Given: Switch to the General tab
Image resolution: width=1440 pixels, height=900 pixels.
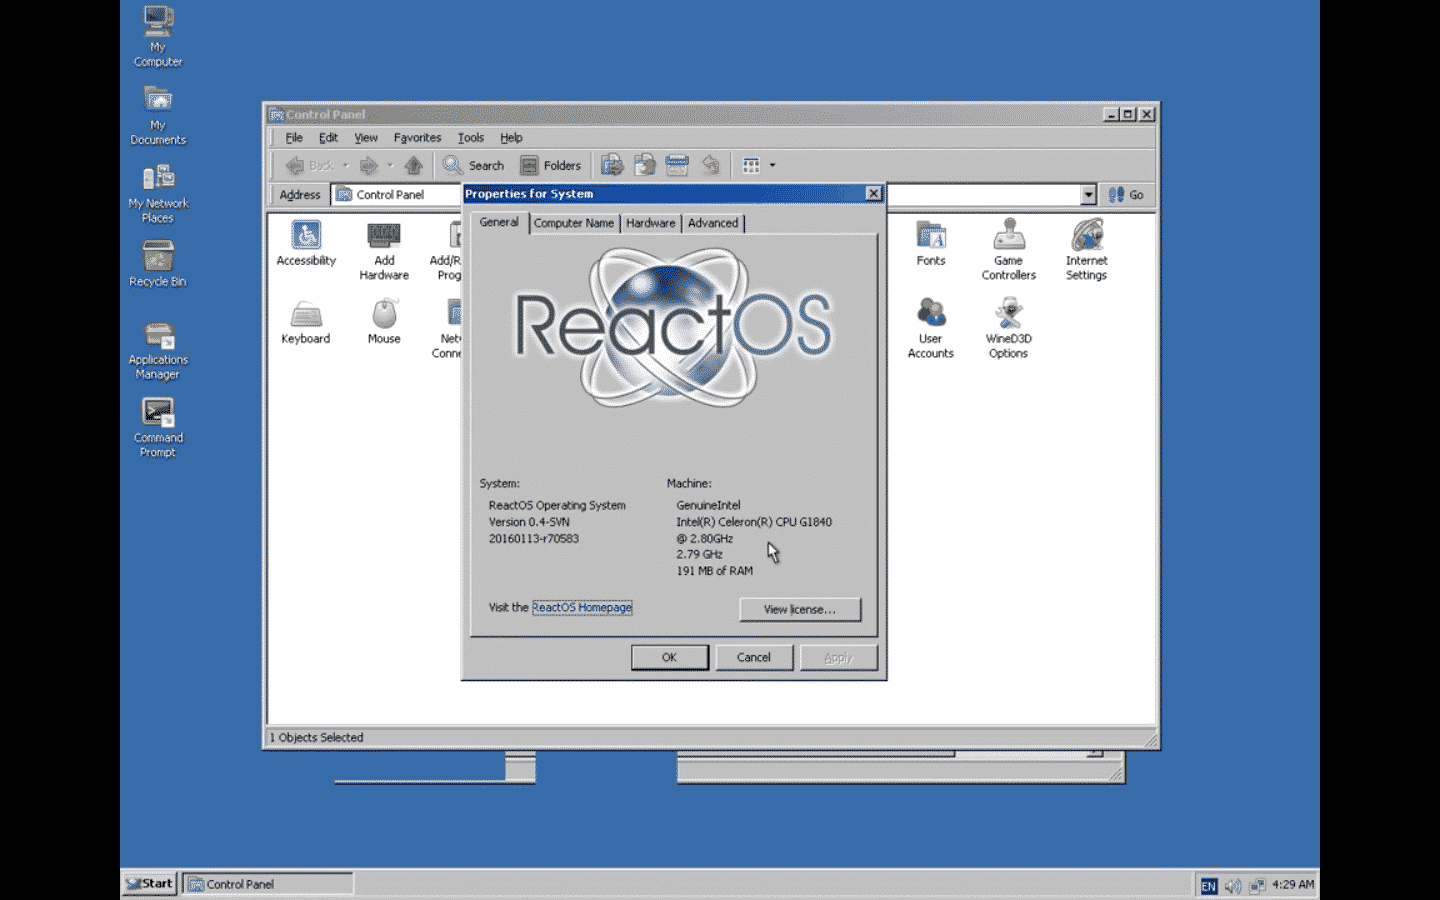Looking at the screenshot, I should click(499, 222).
